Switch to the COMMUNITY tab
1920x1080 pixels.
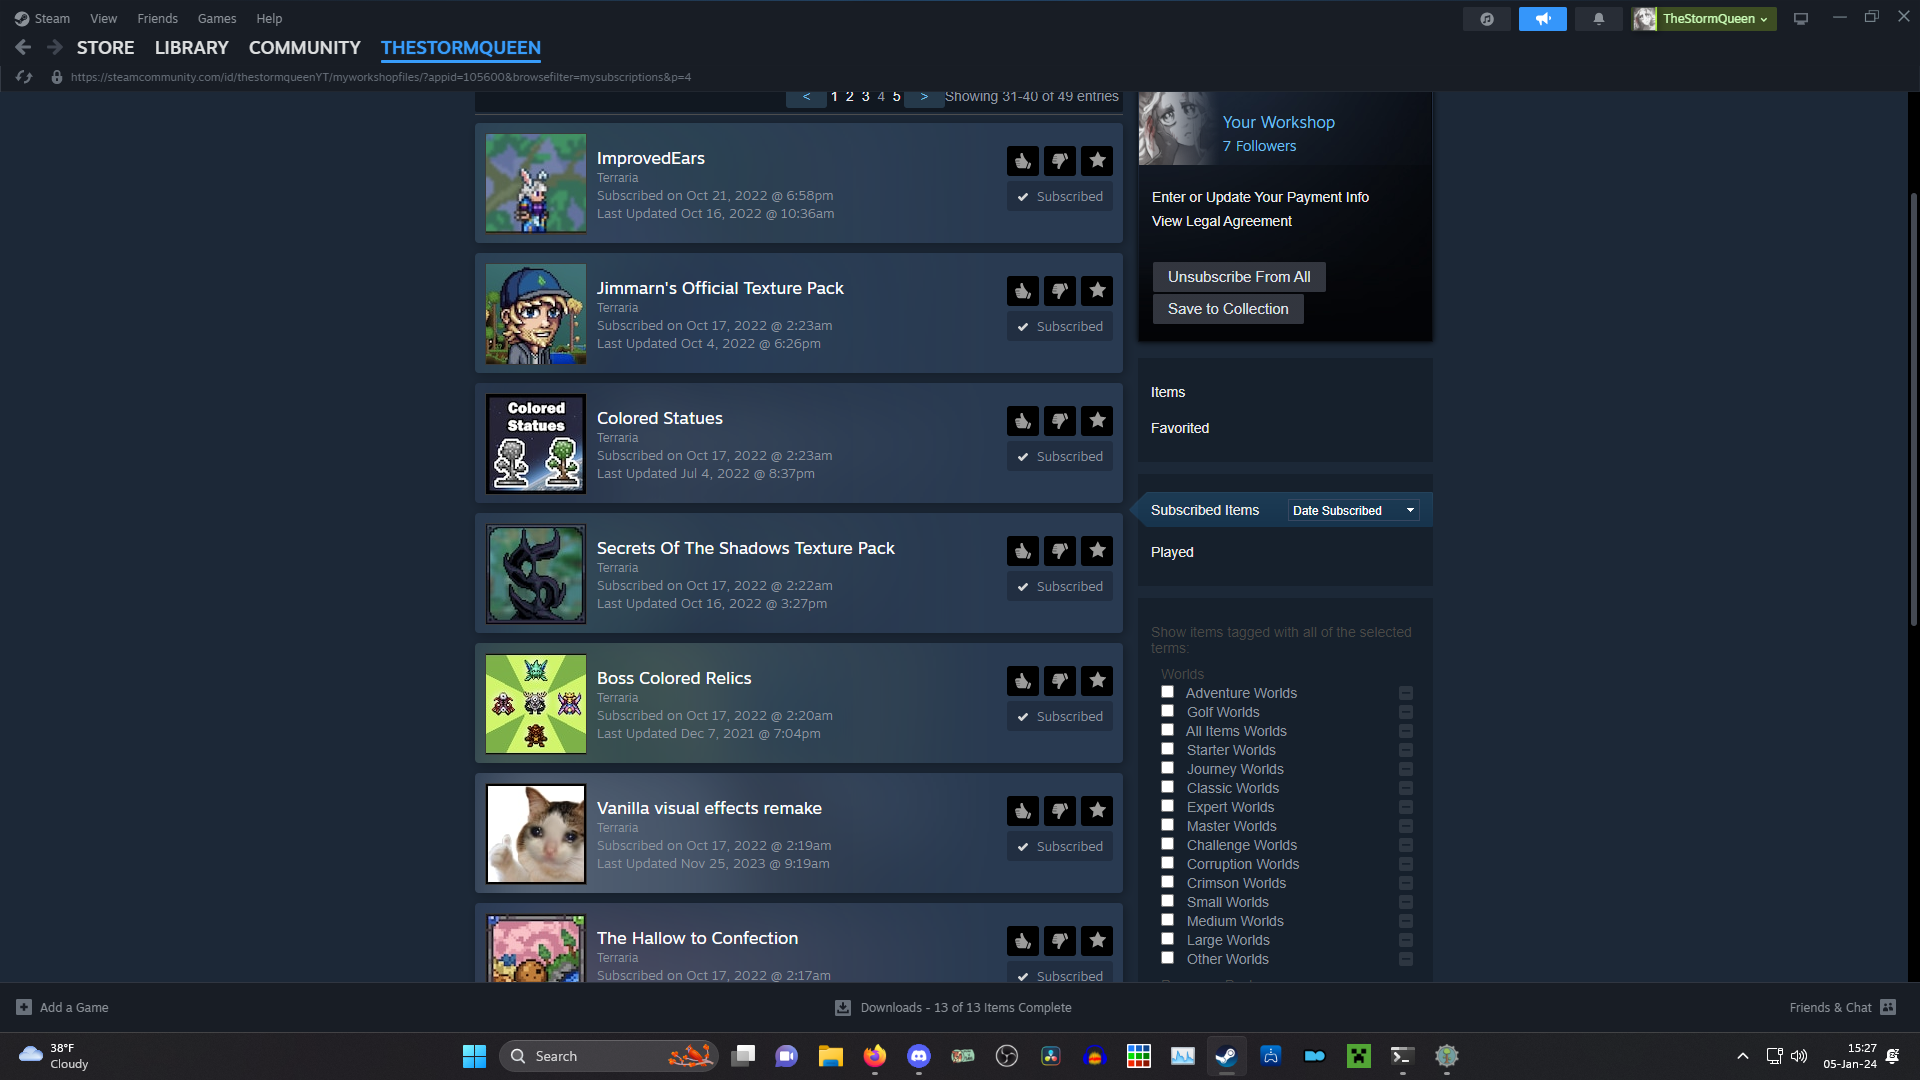(x=304, y=48)
